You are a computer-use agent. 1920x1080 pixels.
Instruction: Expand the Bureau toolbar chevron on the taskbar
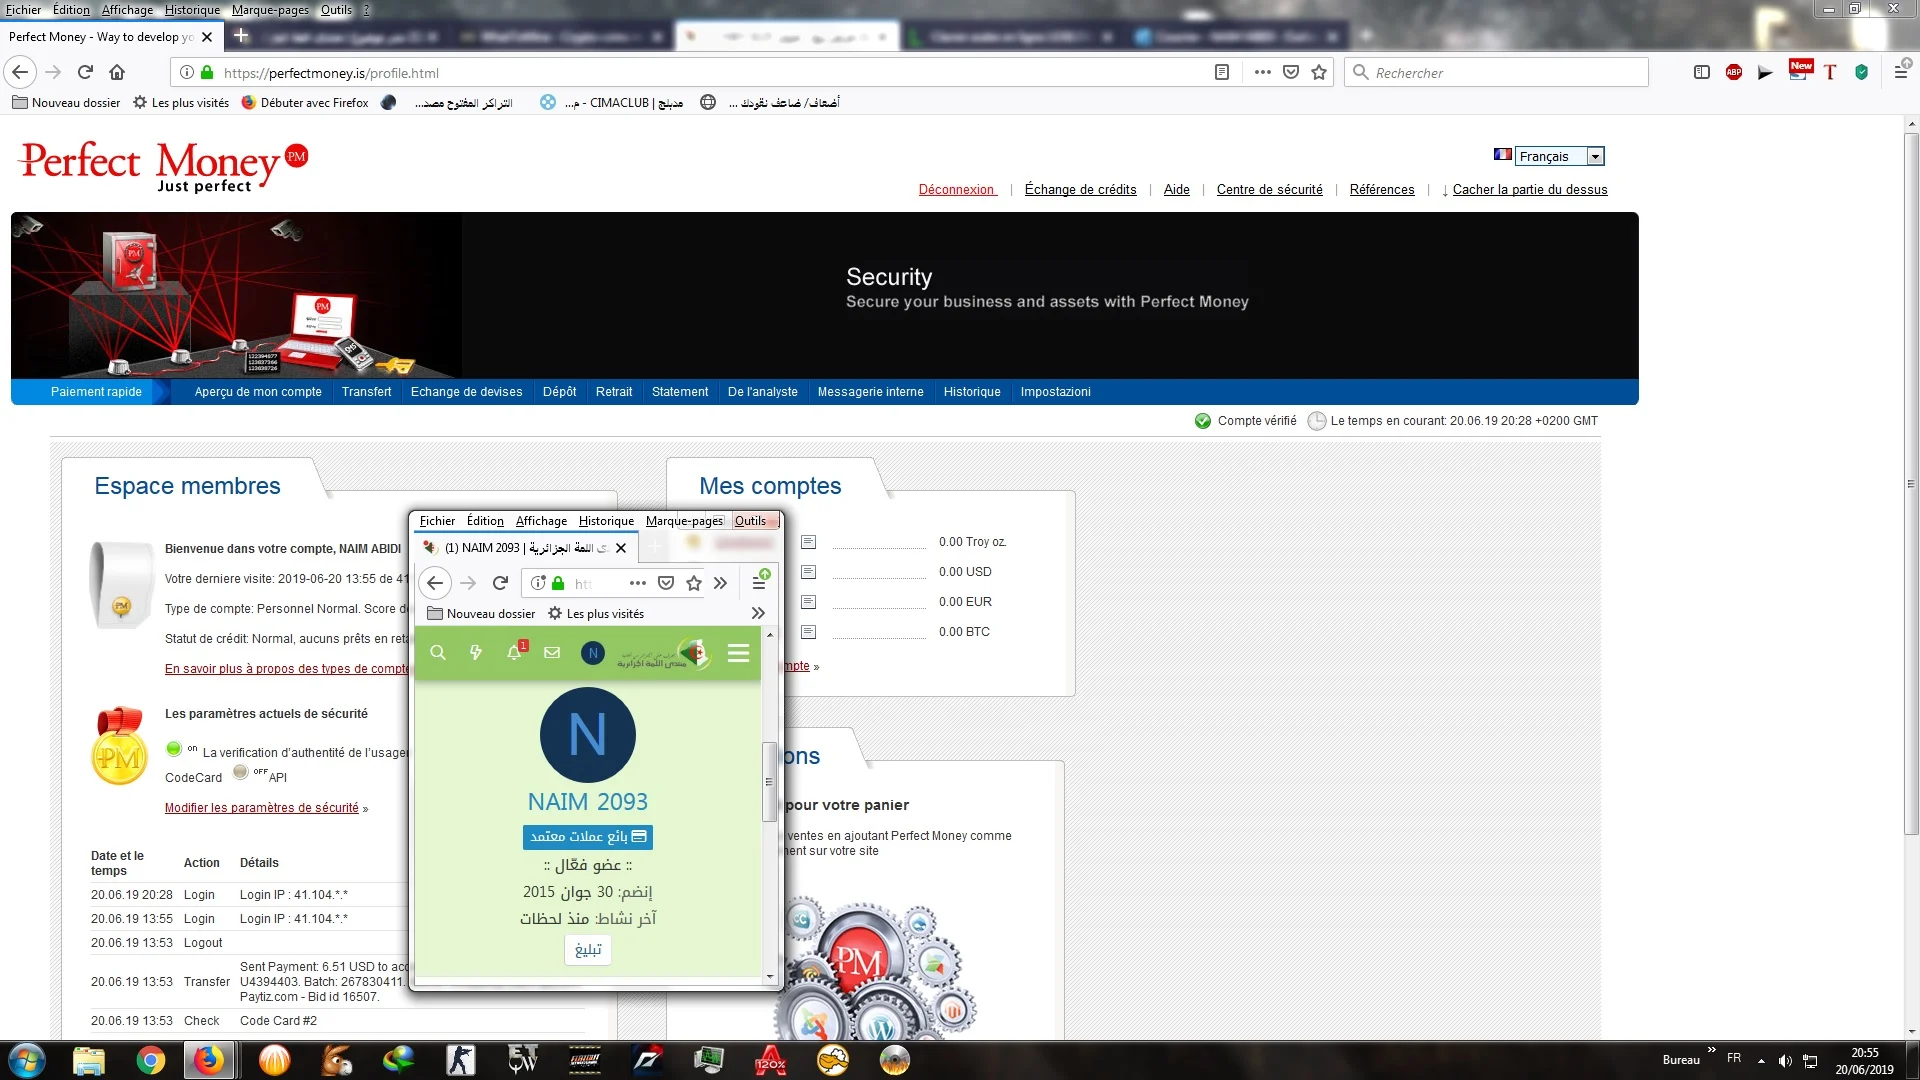coord(1711,1049)
